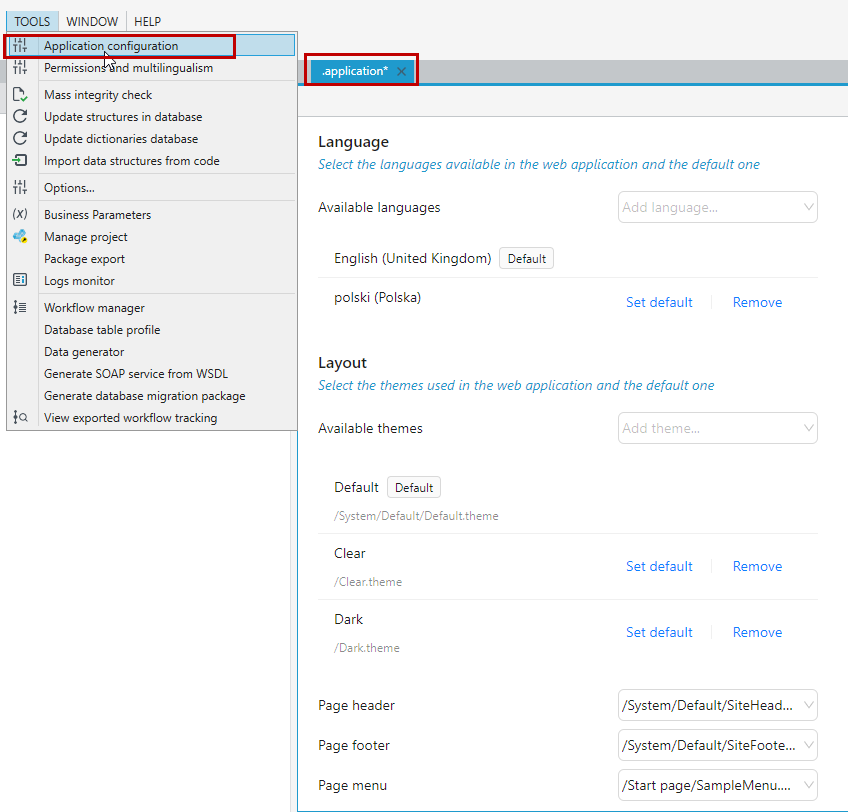
Task: Open Package export
Action: (x=151, y=259)
